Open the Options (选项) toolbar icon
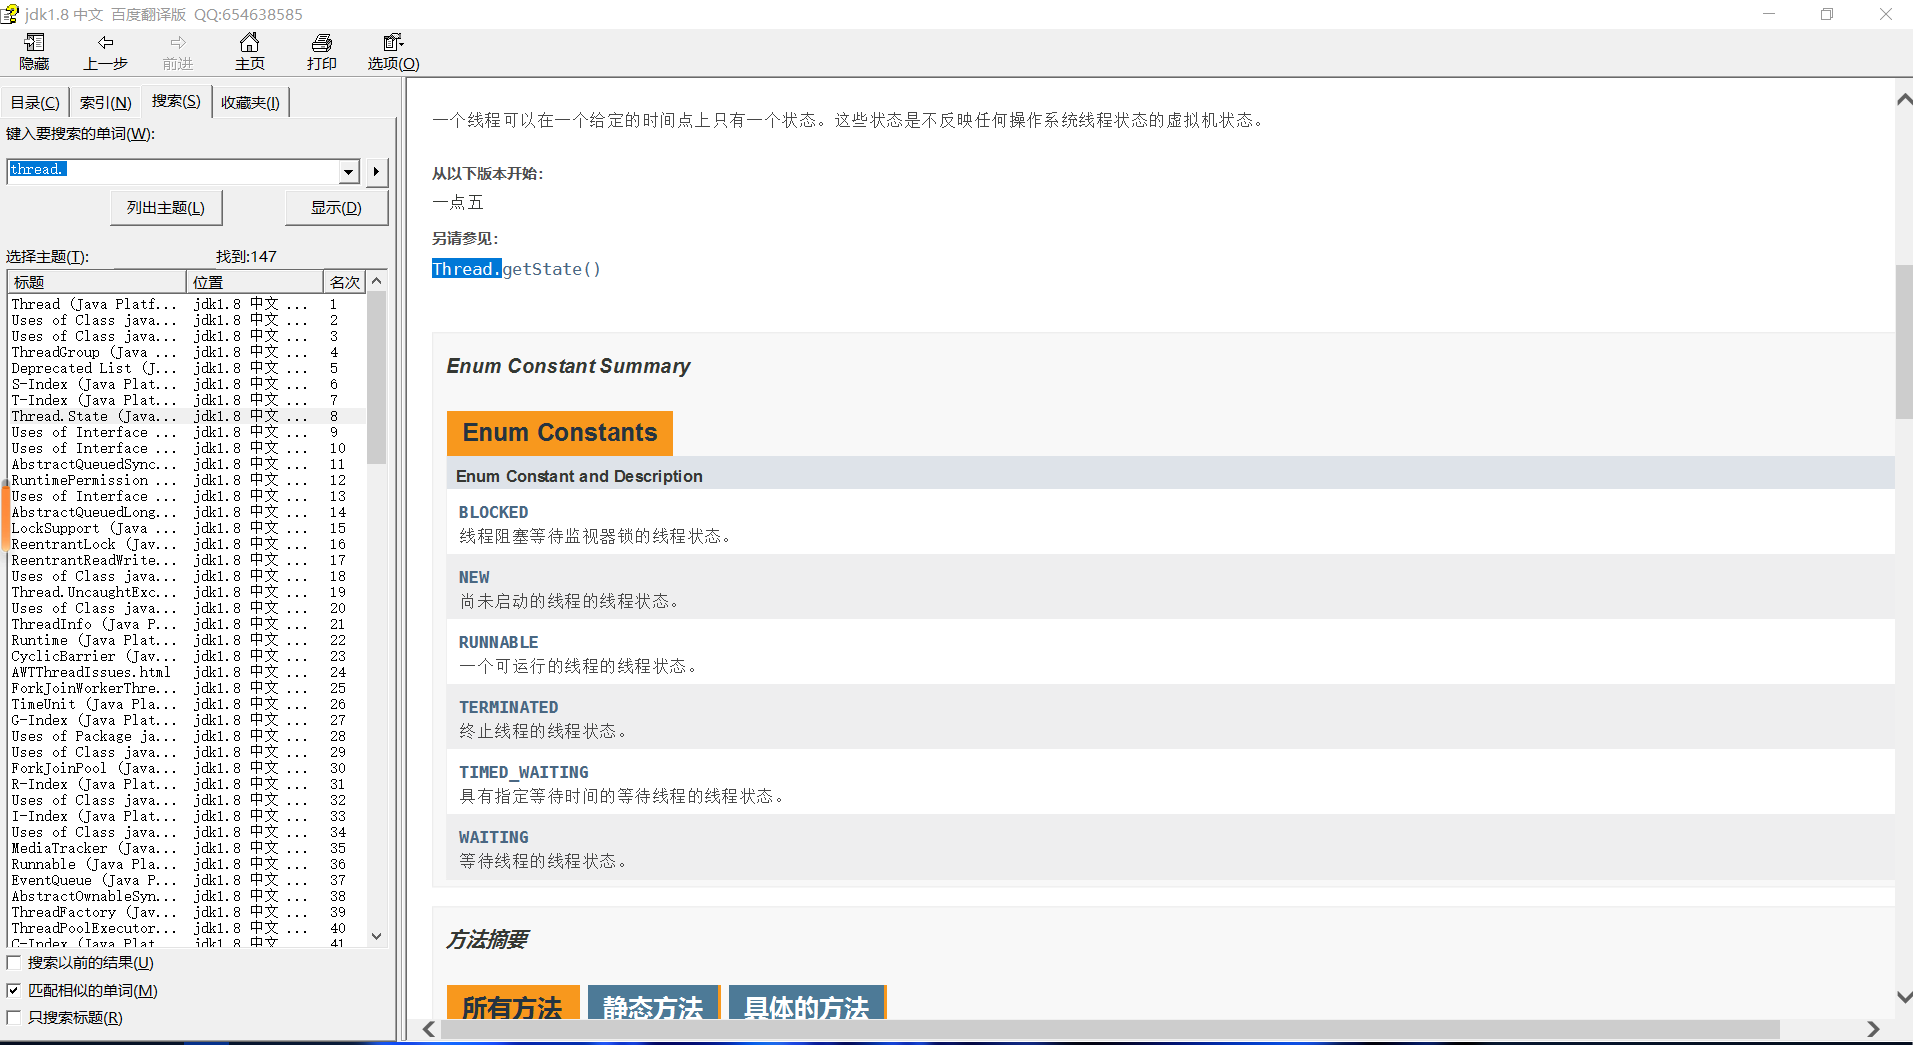1913x1045 pixels. click(393, 42)
